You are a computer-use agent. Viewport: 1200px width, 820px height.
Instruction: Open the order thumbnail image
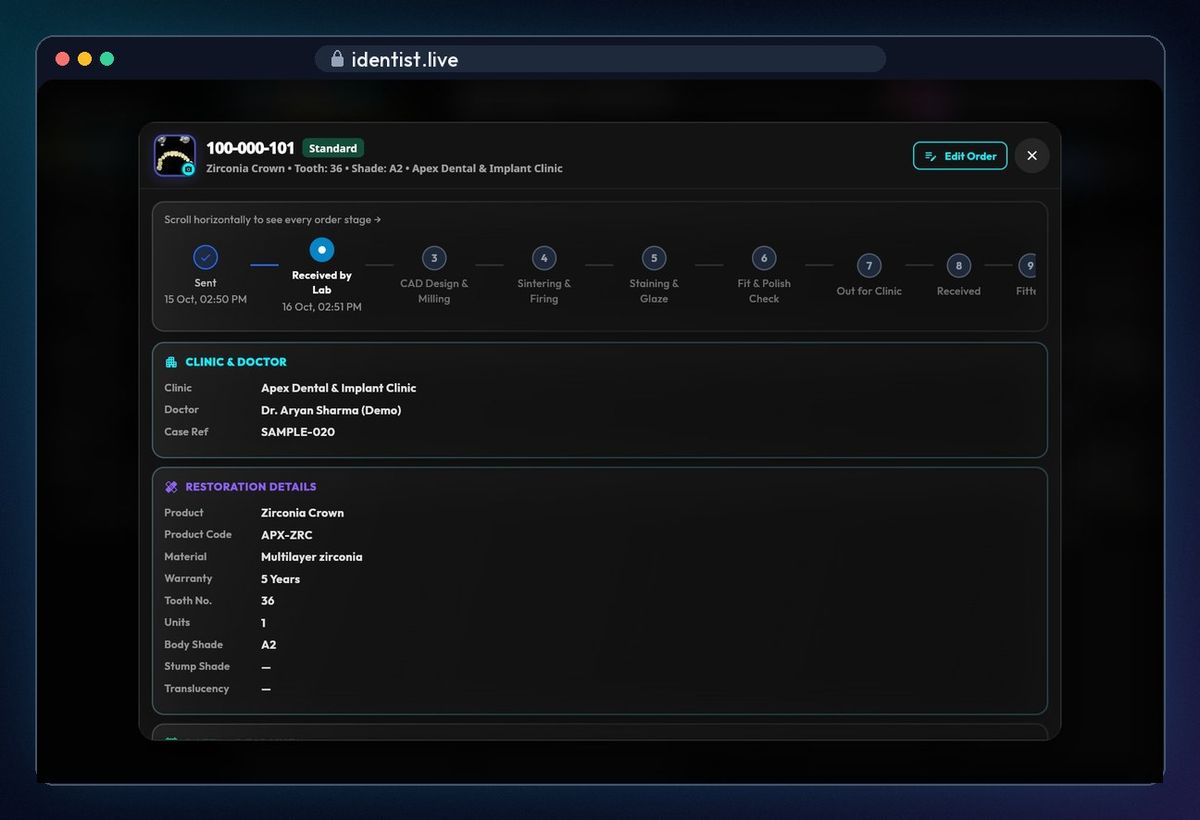click(x=175, y=156)
